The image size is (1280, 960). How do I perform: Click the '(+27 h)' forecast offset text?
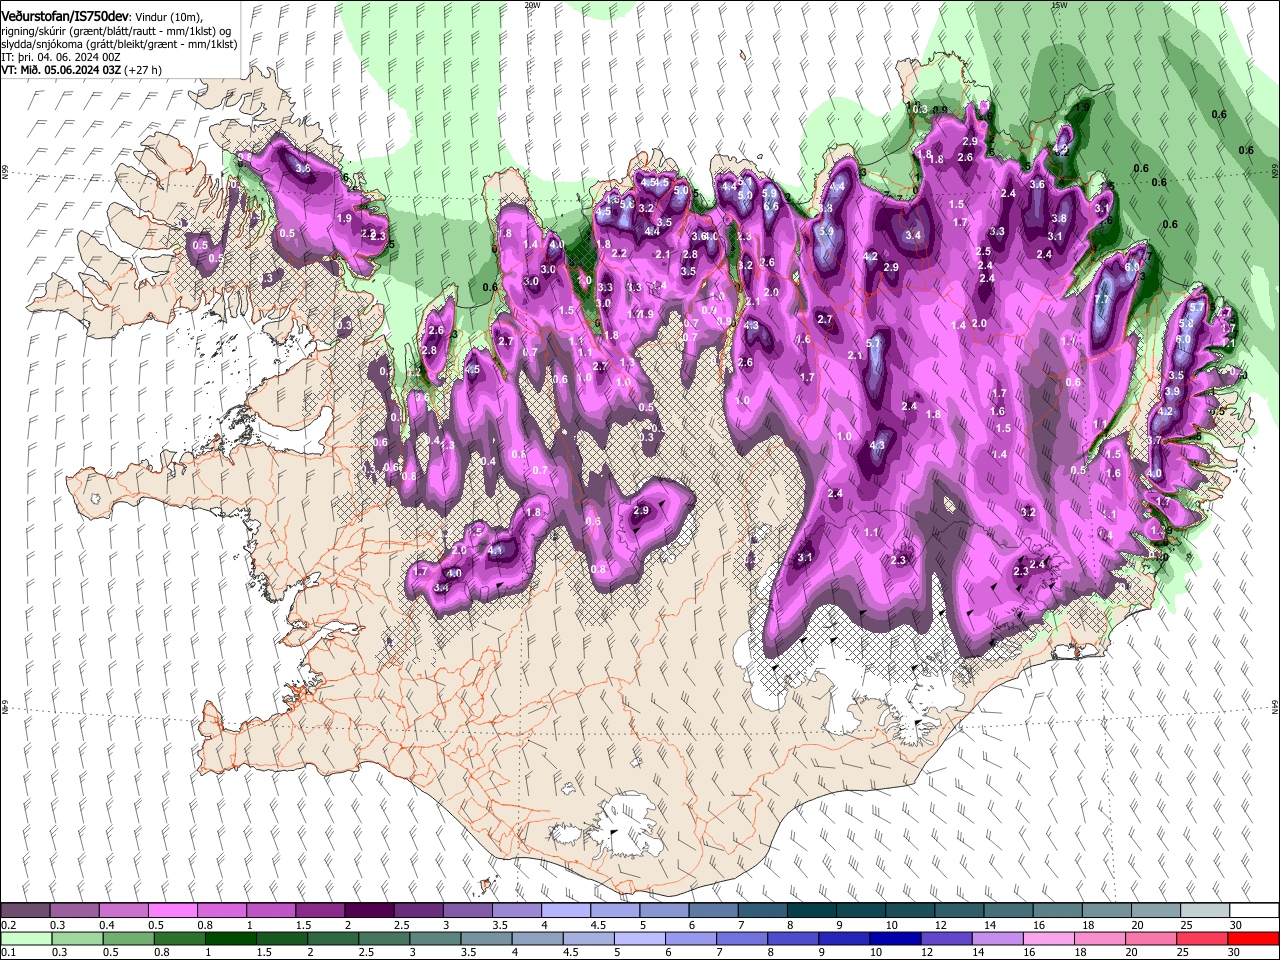click(x=145, y=70)
